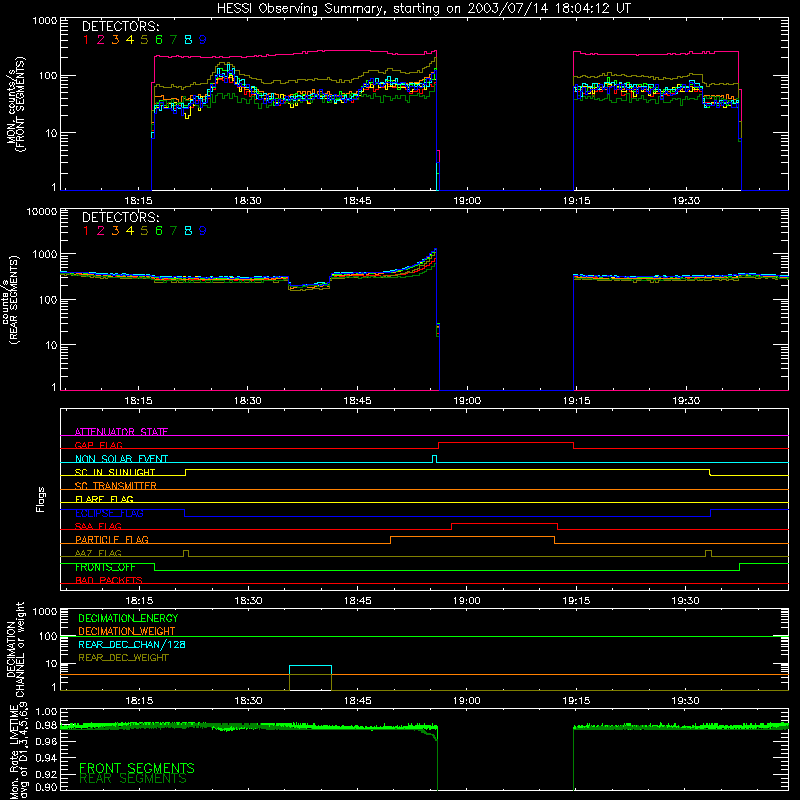The height and width of the screenshot is (800, 800).
Task: Click detector 2 legend number in front segments plot
Action: [x=101, y=40]
